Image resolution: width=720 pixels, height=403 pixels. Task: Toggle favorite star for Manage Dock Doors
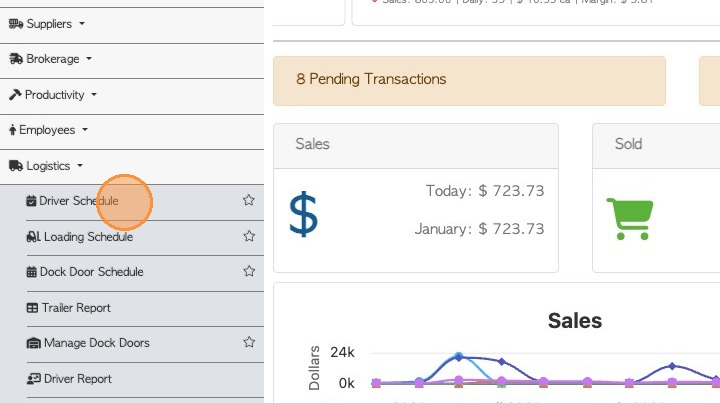pos(249,343)
